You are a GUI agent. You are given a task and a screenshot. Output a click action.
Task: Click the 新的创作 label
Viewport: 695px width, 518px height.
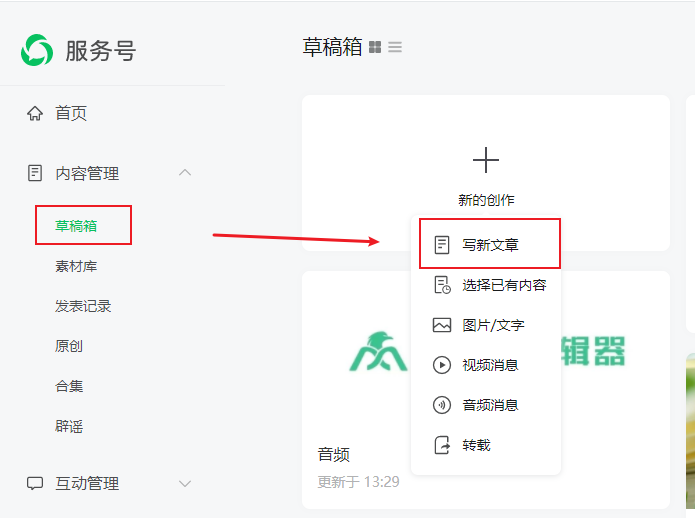(486, 200)
